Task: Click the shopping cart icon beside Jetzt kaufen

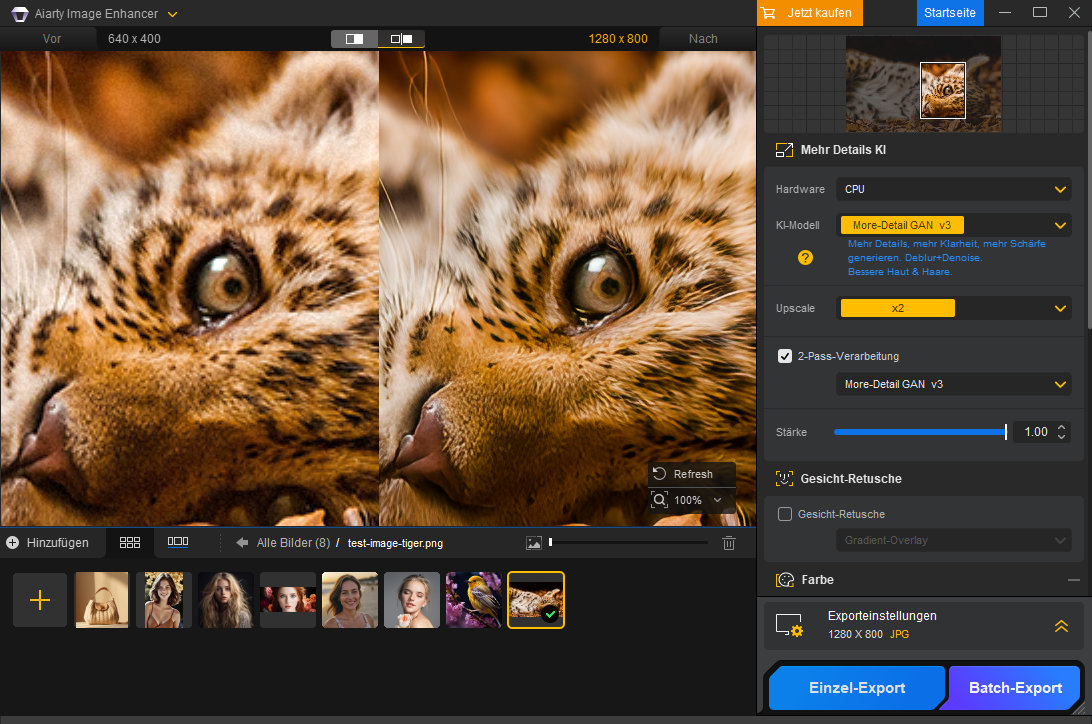Action: point(769,13)
